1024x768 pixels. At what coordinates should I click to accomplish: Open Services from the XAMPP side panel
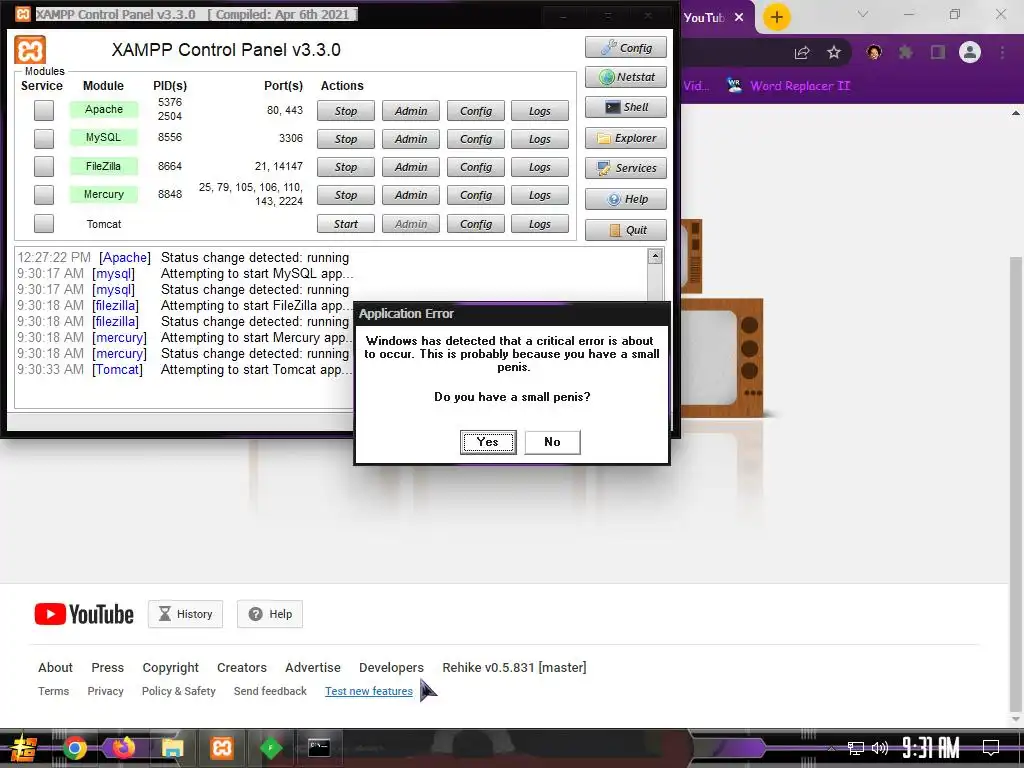tap(626, 168)
